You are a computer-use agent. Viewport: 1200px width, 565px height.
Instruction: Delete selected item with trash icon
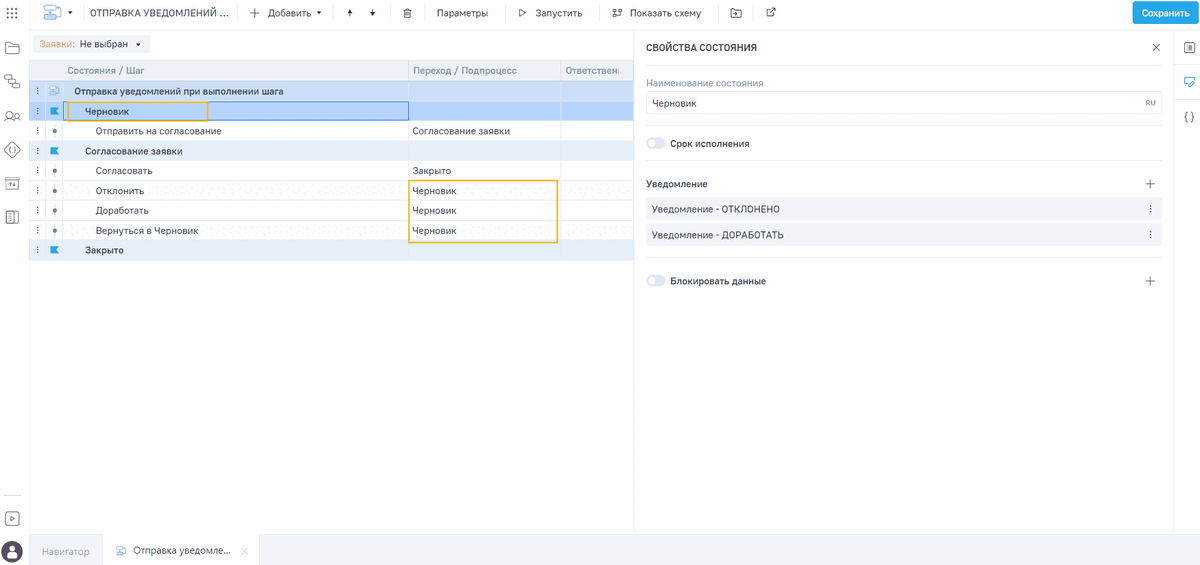(x=407, y=13)
